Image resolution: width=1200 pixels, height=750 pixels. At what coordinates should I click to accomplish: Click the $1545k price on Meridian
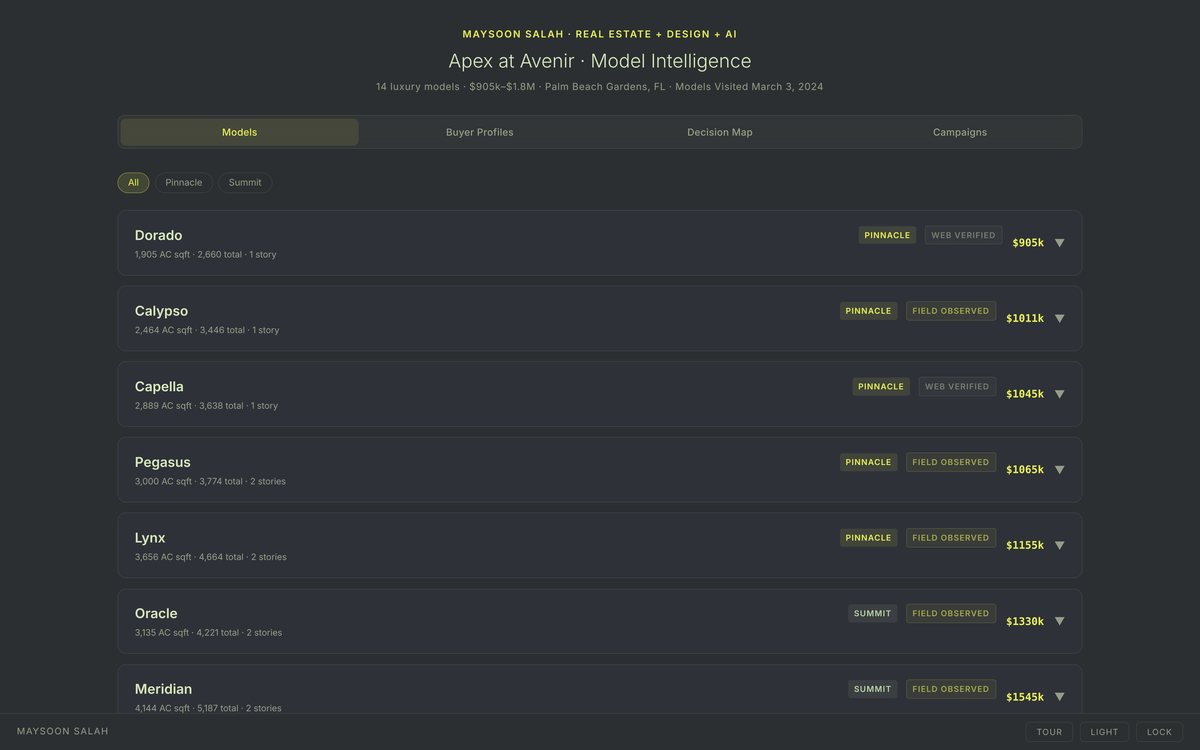(x=1025, y=697)
